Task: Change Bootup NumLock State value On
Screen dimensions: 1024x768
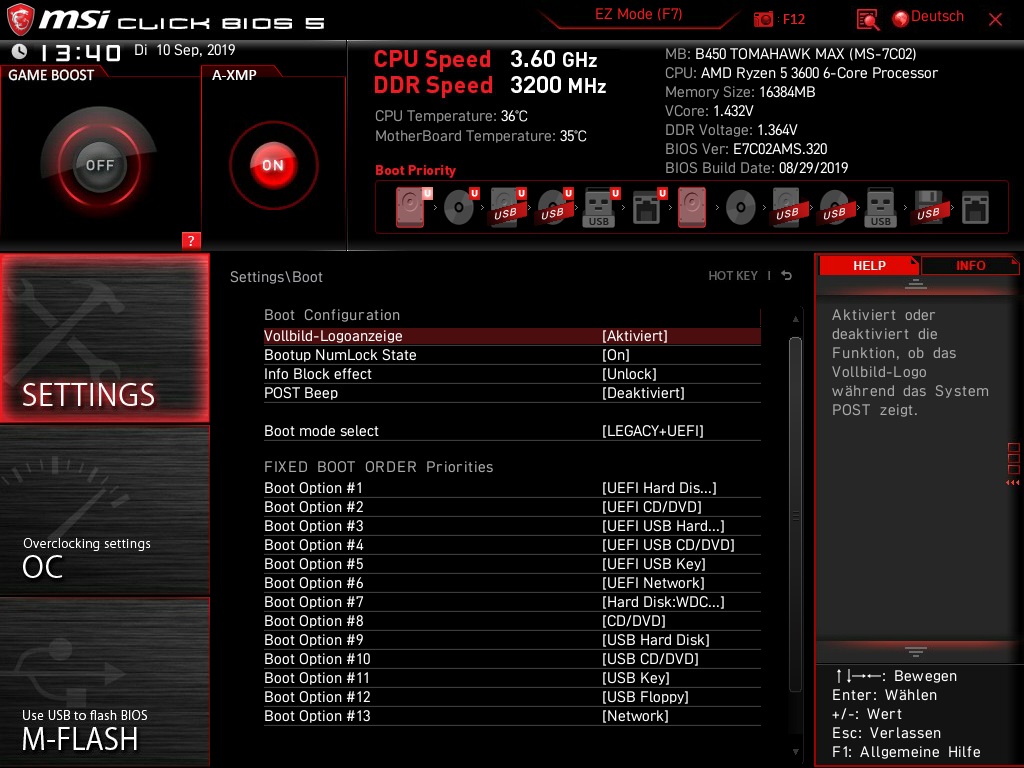Action: [x=615, y=355]
